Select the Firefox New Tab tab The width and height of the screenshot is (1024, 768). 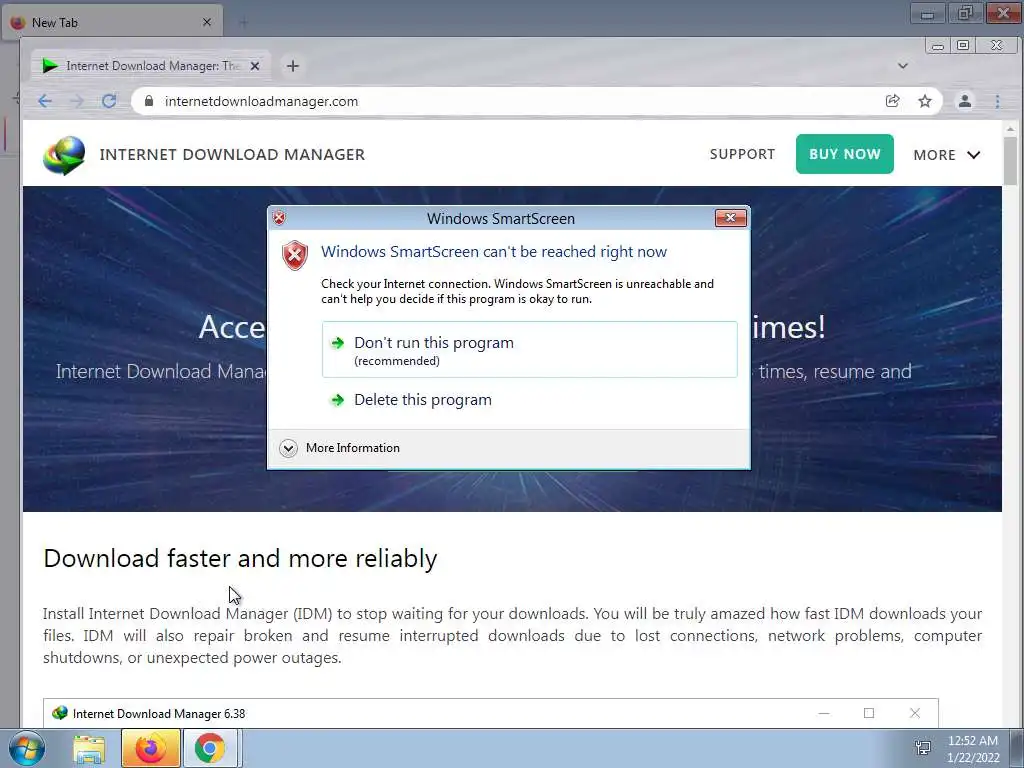point(112,22)
